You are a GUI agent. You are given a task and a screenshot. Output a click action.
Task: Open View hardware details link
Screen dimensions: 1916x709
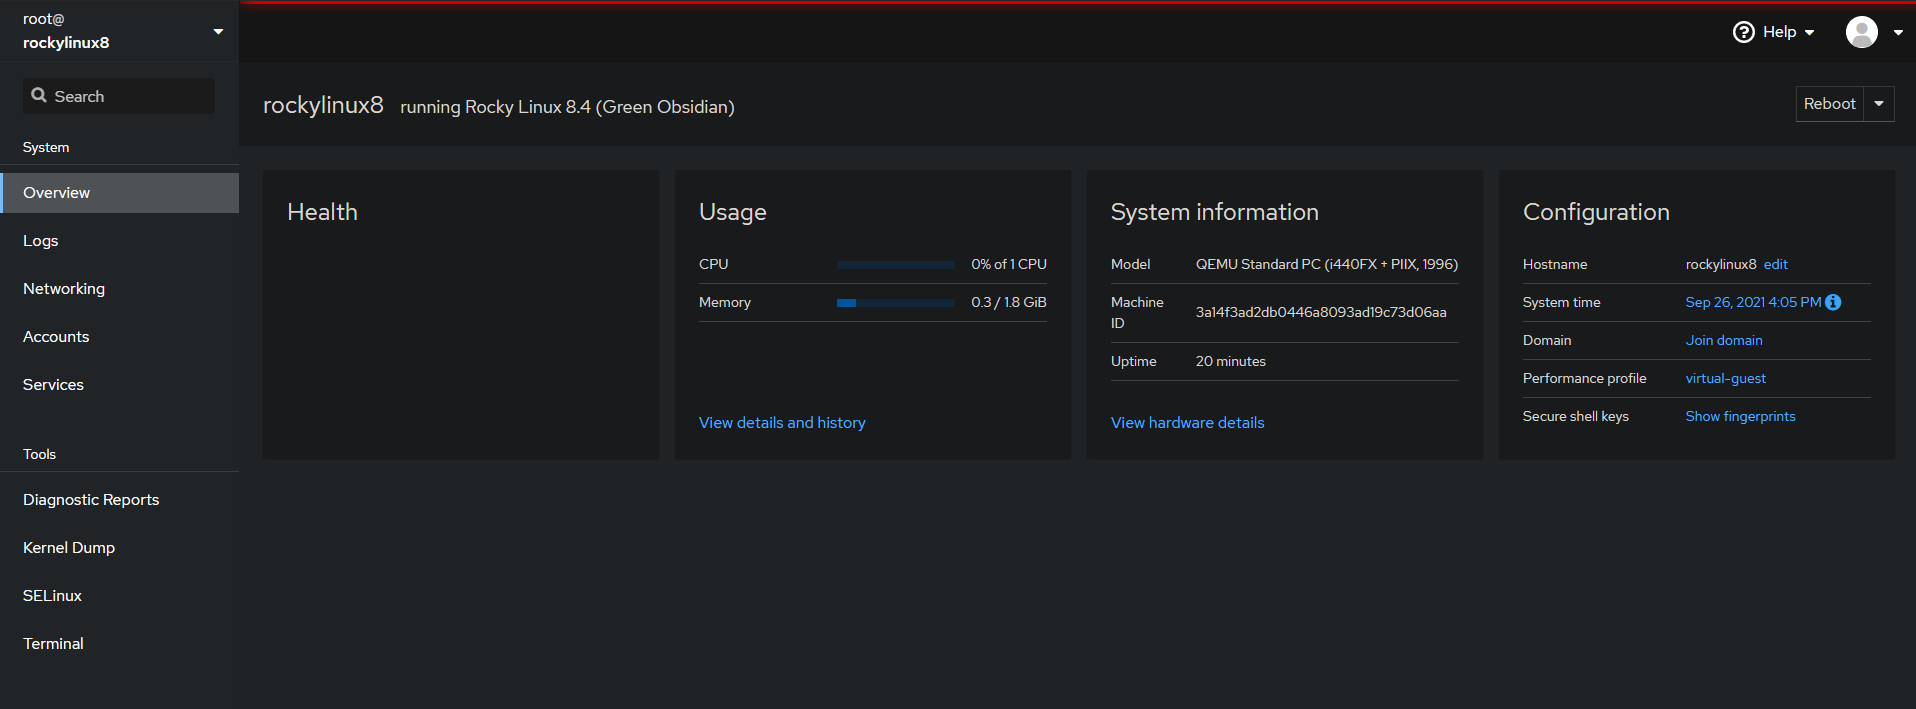point(1187,423)
